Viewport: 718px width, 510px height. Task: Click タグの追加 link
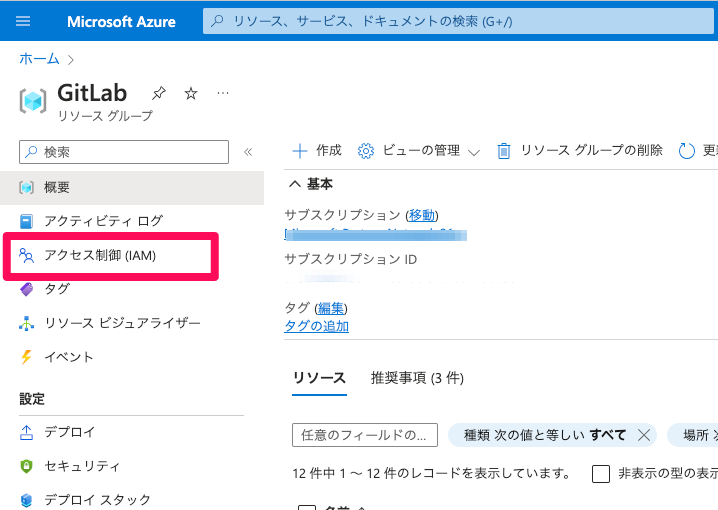[x=316, y=326]
